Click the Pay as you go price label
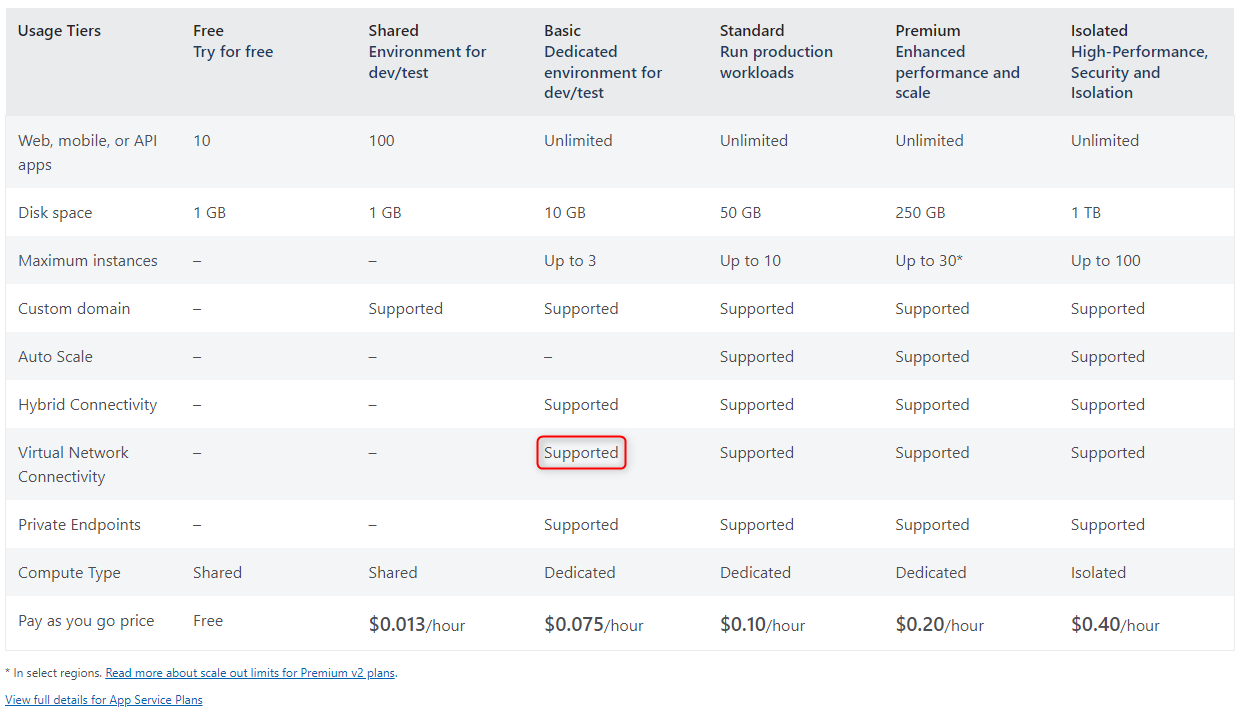 [x=86, y=621]
